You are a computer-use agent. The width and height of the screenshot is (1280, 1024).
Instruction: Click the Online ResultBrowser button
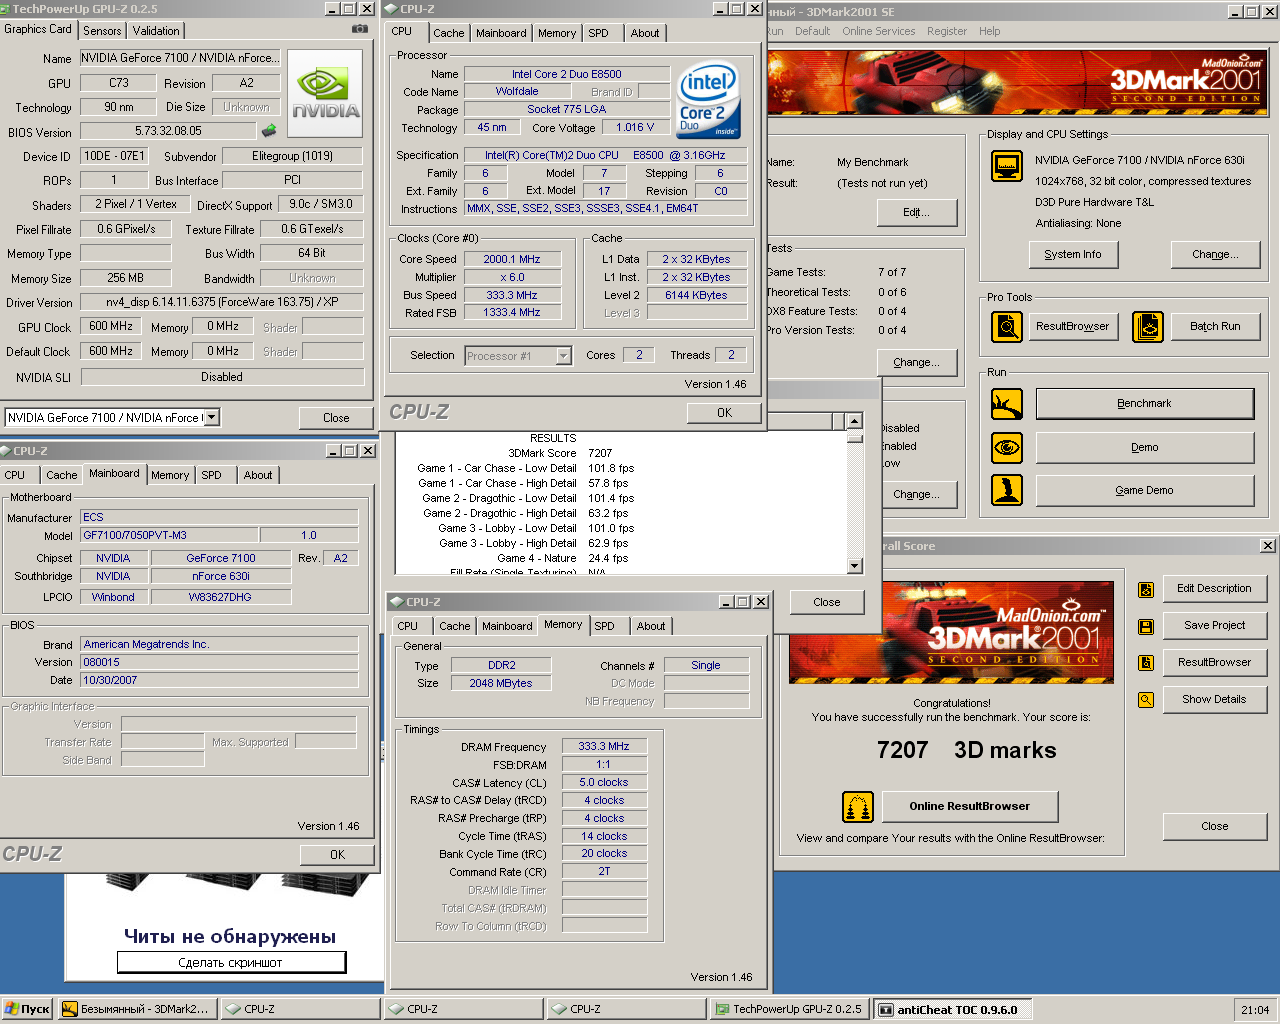pos(969,806)
